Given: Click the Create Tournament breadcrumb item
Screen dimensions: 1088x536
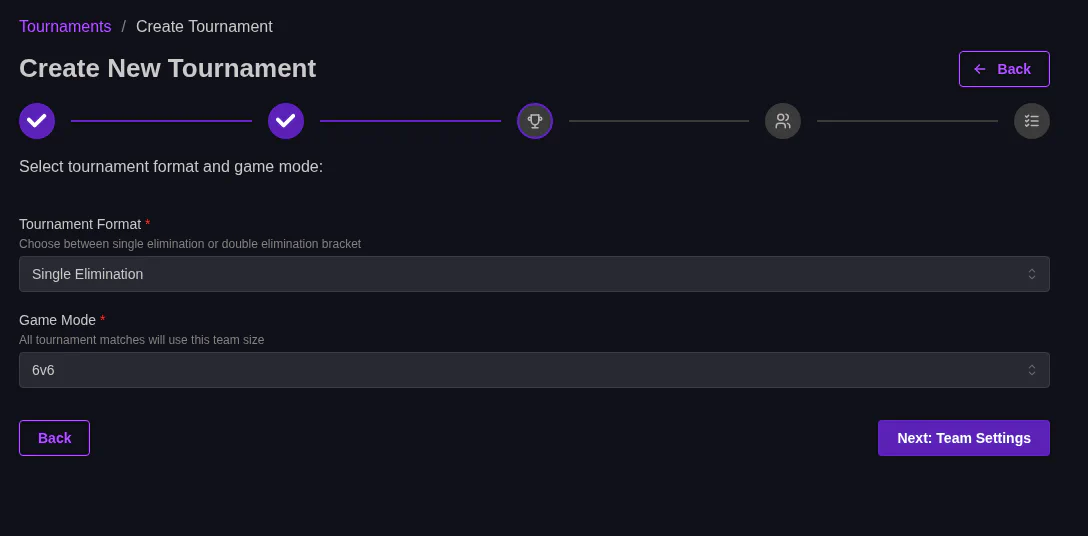Looking at the screenshot, I should point(204,27).
